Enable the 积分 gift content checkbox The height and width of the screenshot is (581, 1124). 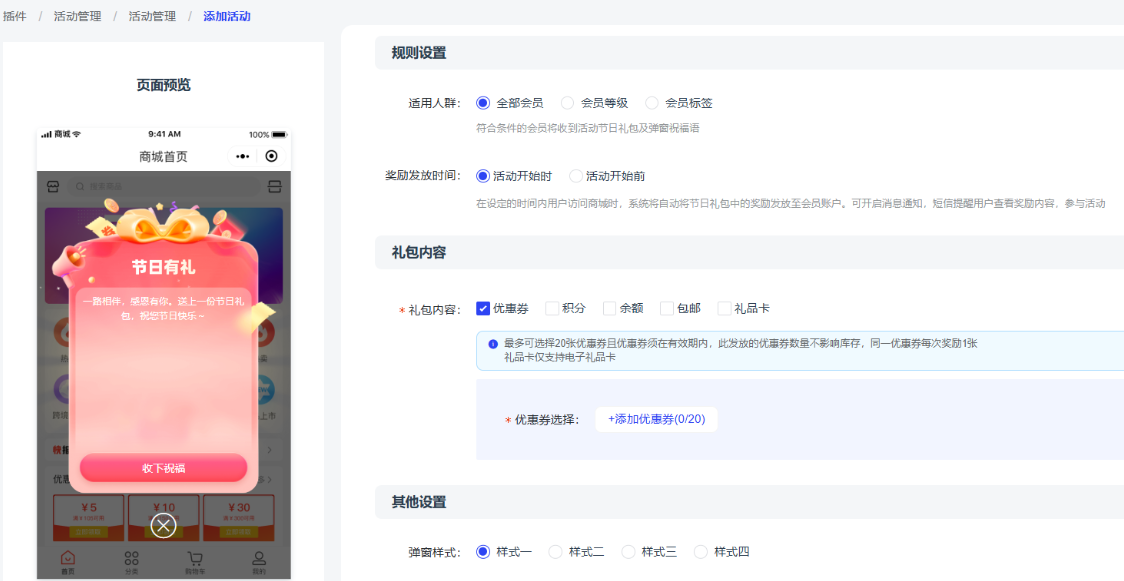click(x=552, y=309)
